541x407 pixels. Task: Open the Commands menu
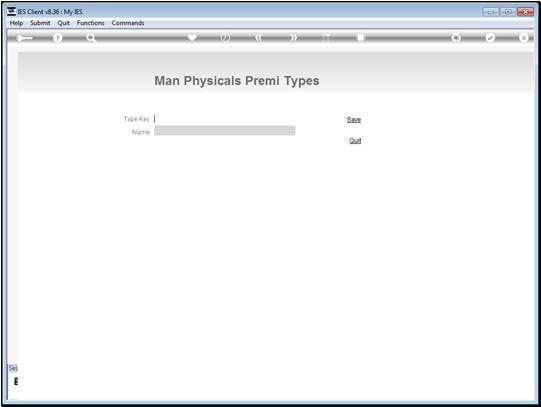pos(128,23)
